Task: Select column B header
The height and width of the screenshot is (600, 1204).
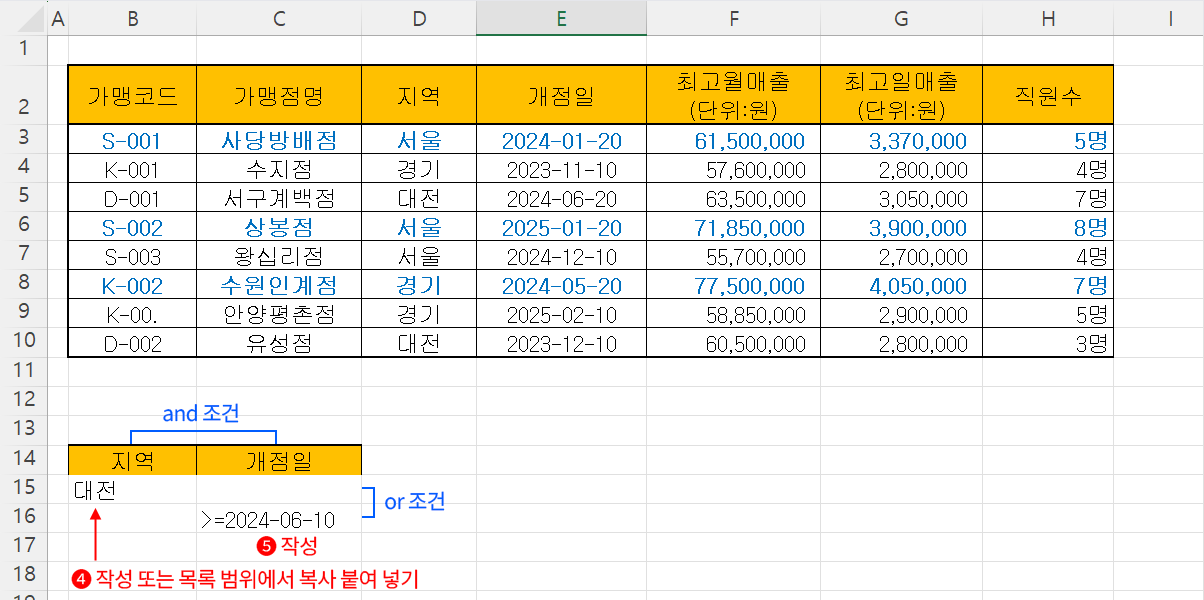Action: click(132, 17)
